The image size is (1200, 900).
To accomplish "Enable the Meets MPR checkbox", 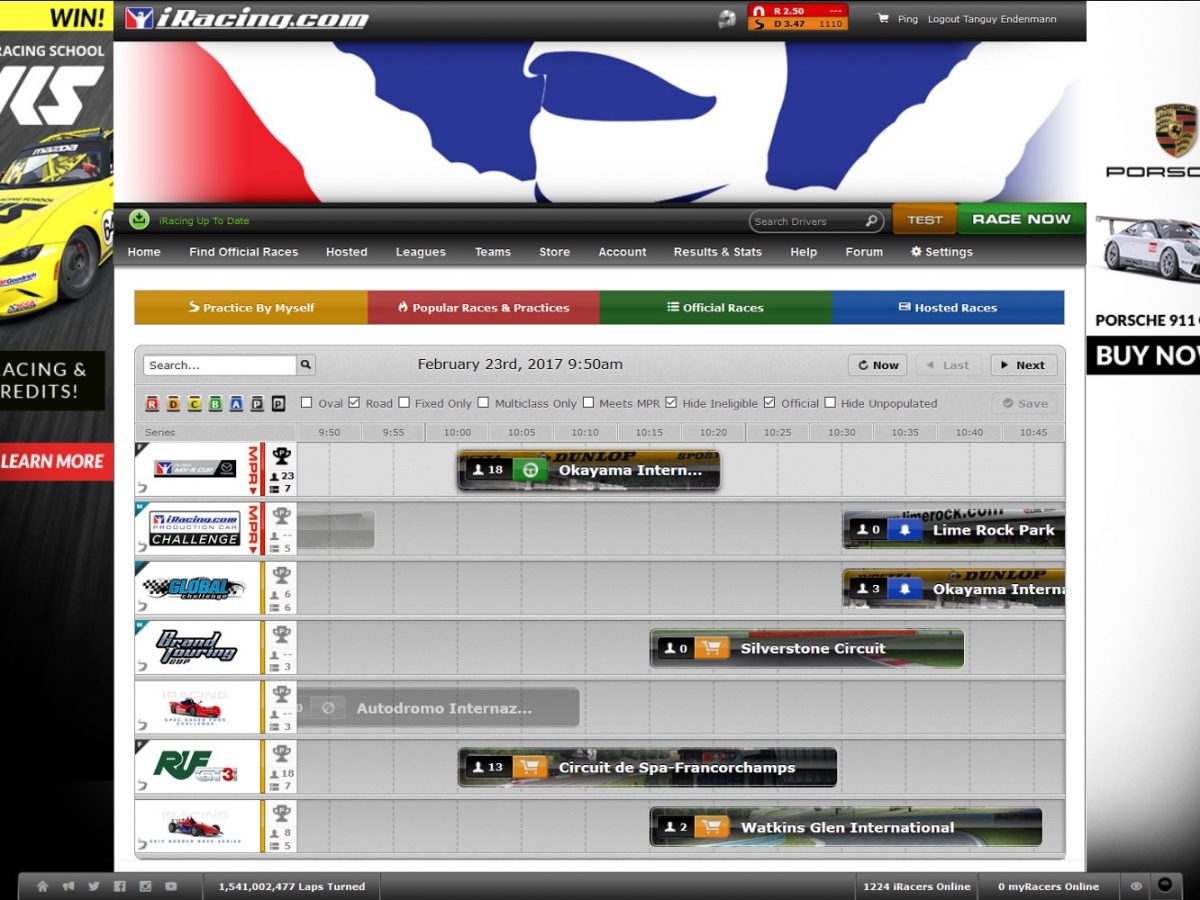I will 589,403.
